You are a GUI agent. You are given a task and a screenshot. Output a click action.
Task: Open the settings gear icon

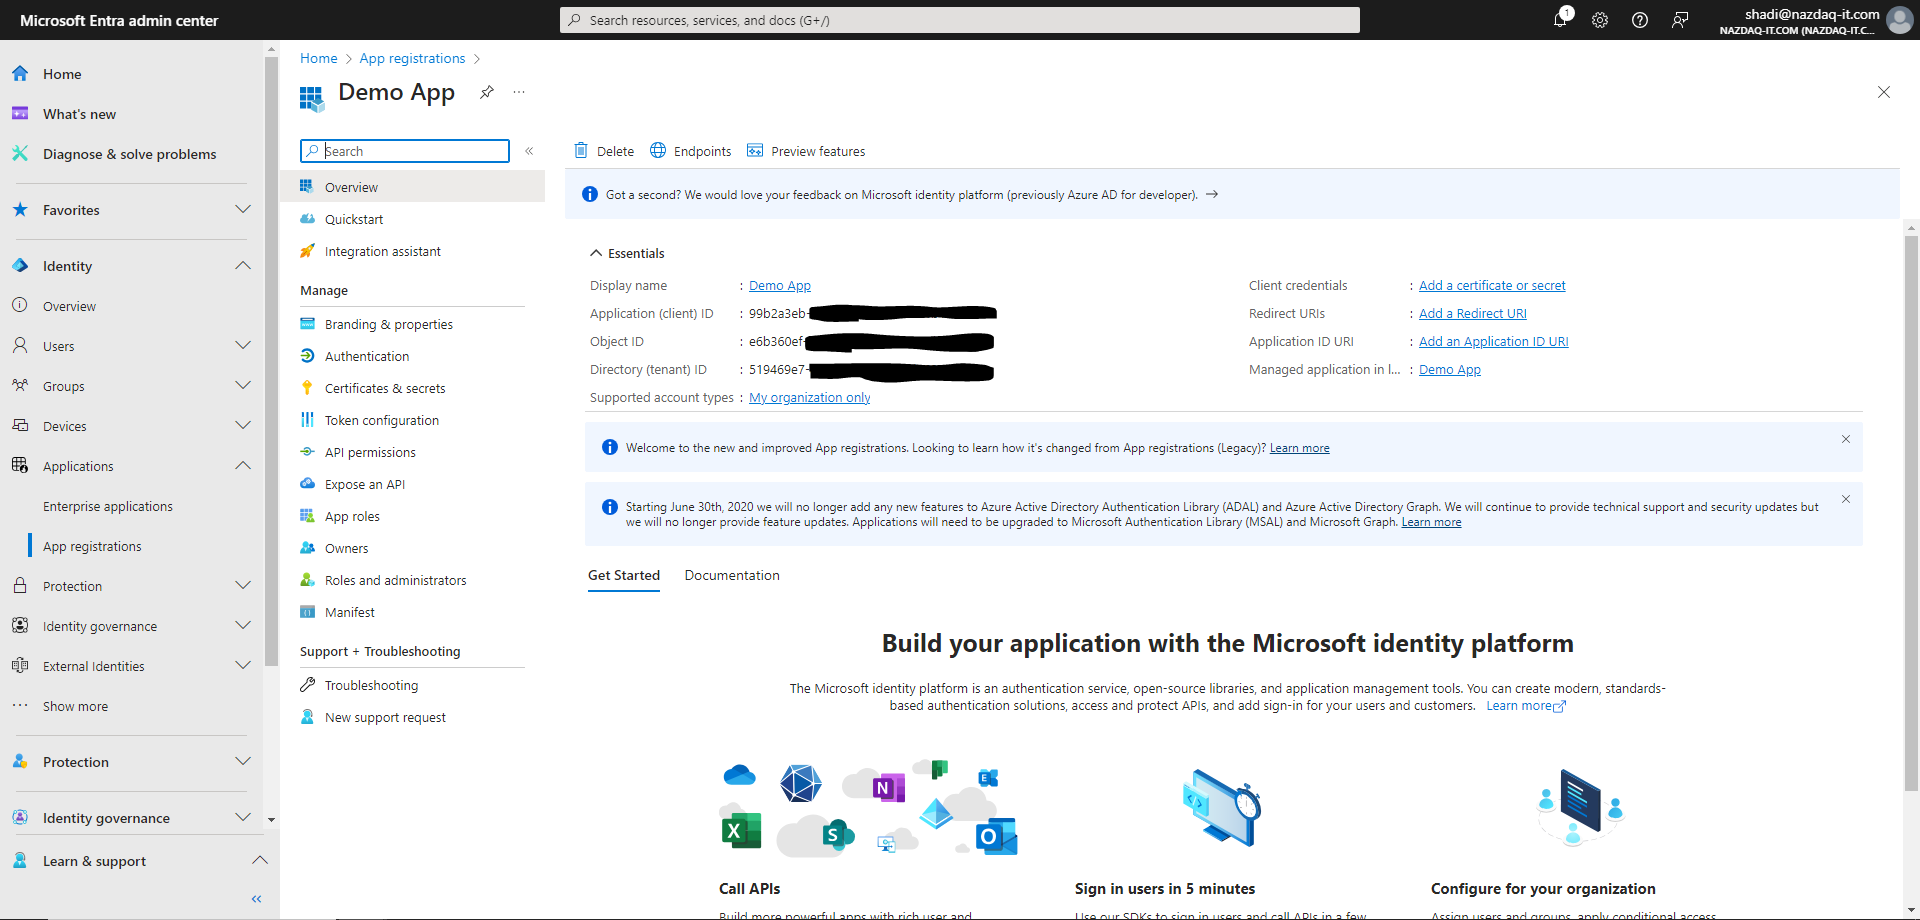tap(1600, 20)
